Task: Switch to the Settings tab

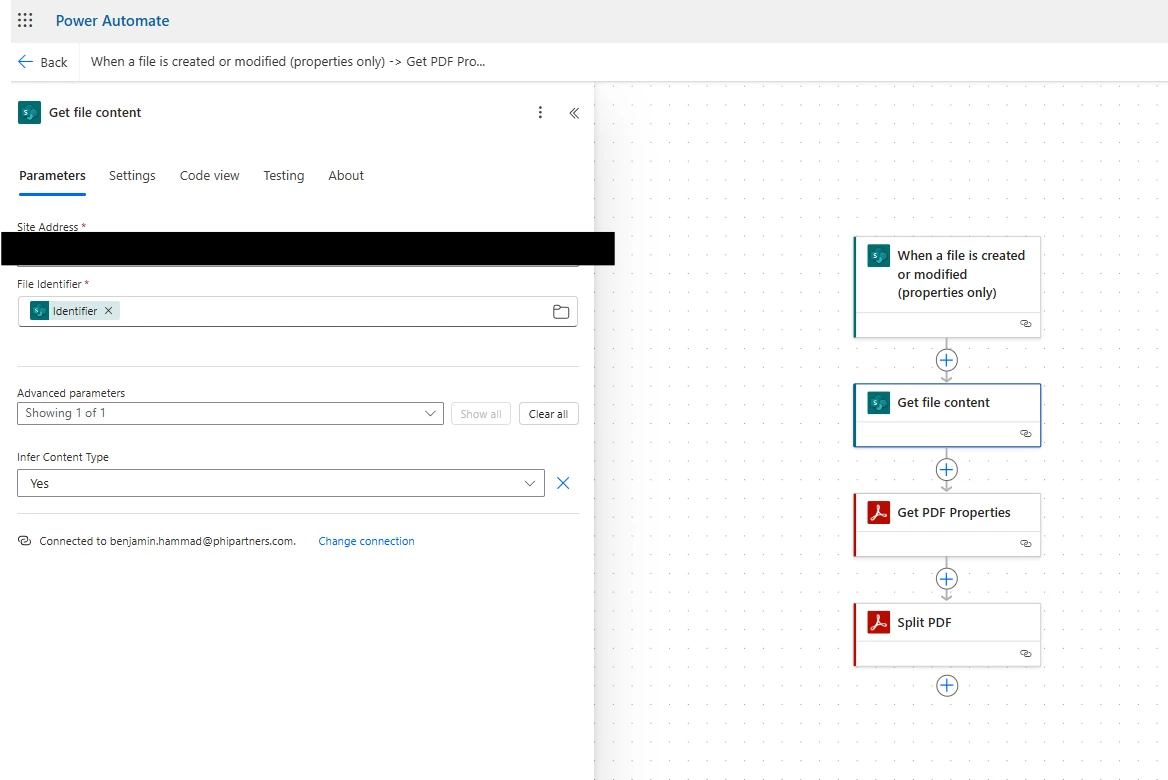Action: (132, 176)
